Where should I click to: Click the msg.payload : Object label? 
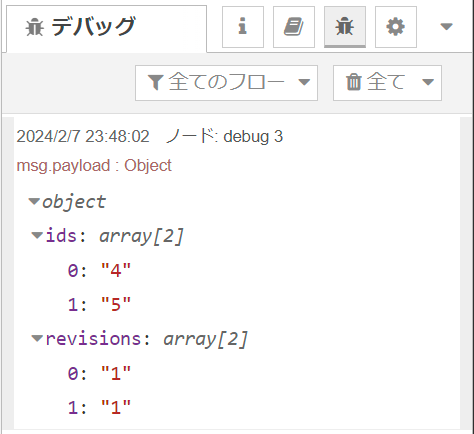tap(94, 165)
